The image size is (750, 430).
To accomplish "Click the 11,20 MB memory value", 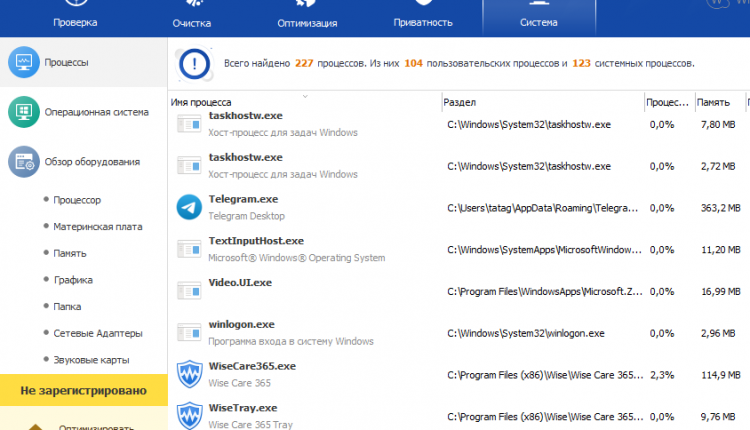I will pyautogui.click(x=720, y=250).
